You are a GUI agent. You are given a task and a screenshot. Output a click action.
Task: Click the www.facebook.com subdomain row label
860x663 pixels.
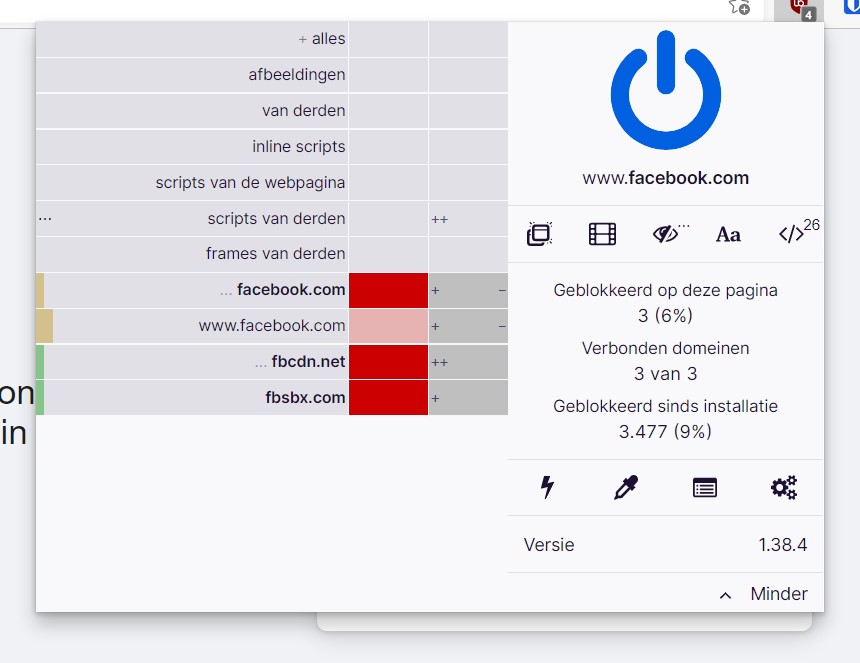(272, 326)
